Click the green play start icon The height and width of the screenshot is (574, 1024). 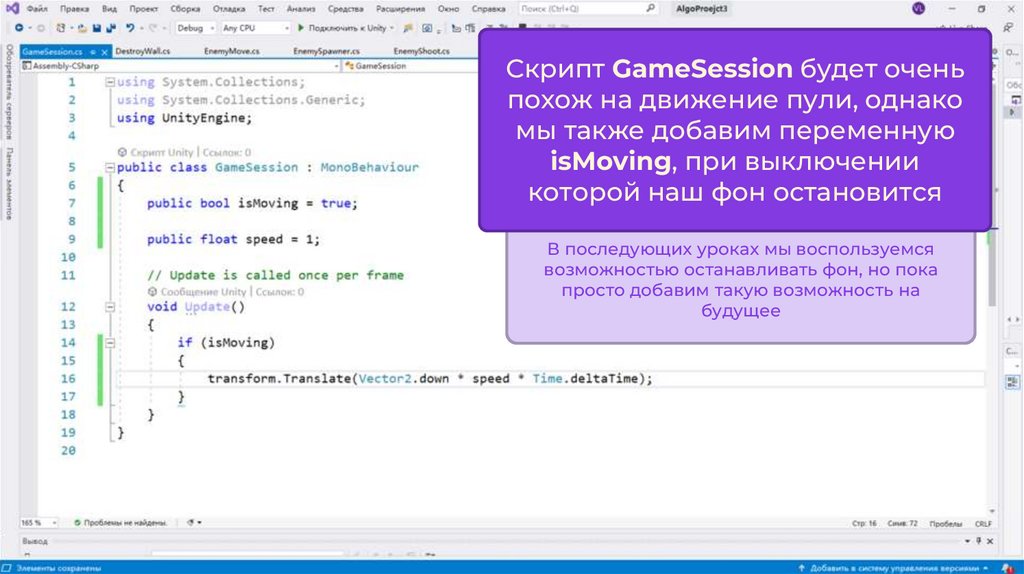point(301,28)
